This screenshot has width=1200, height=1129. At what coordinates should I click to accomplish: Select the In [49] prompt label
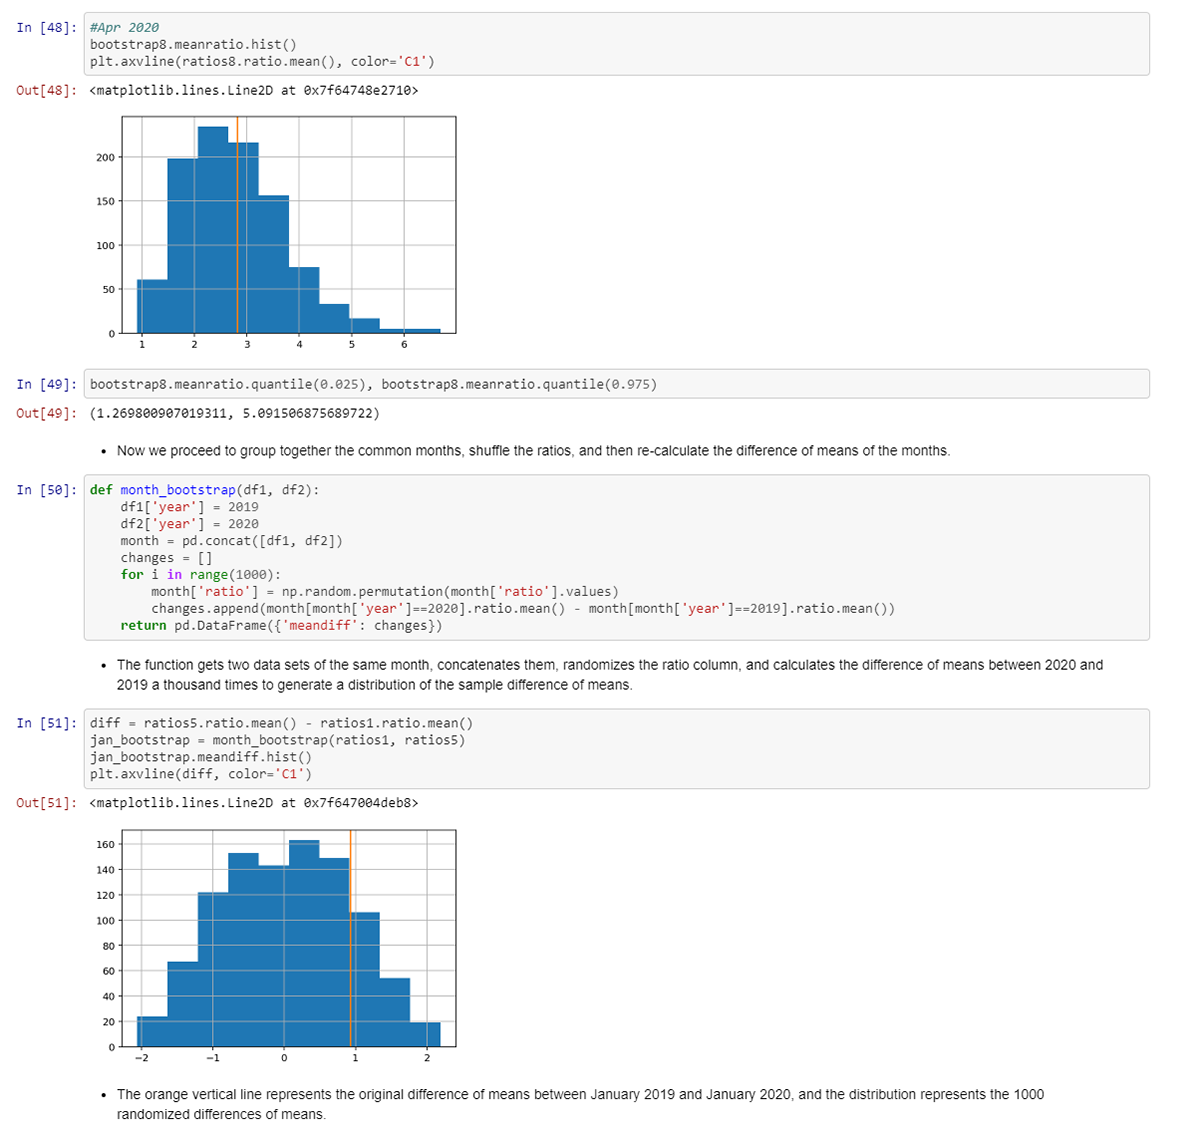pos(46,385)
